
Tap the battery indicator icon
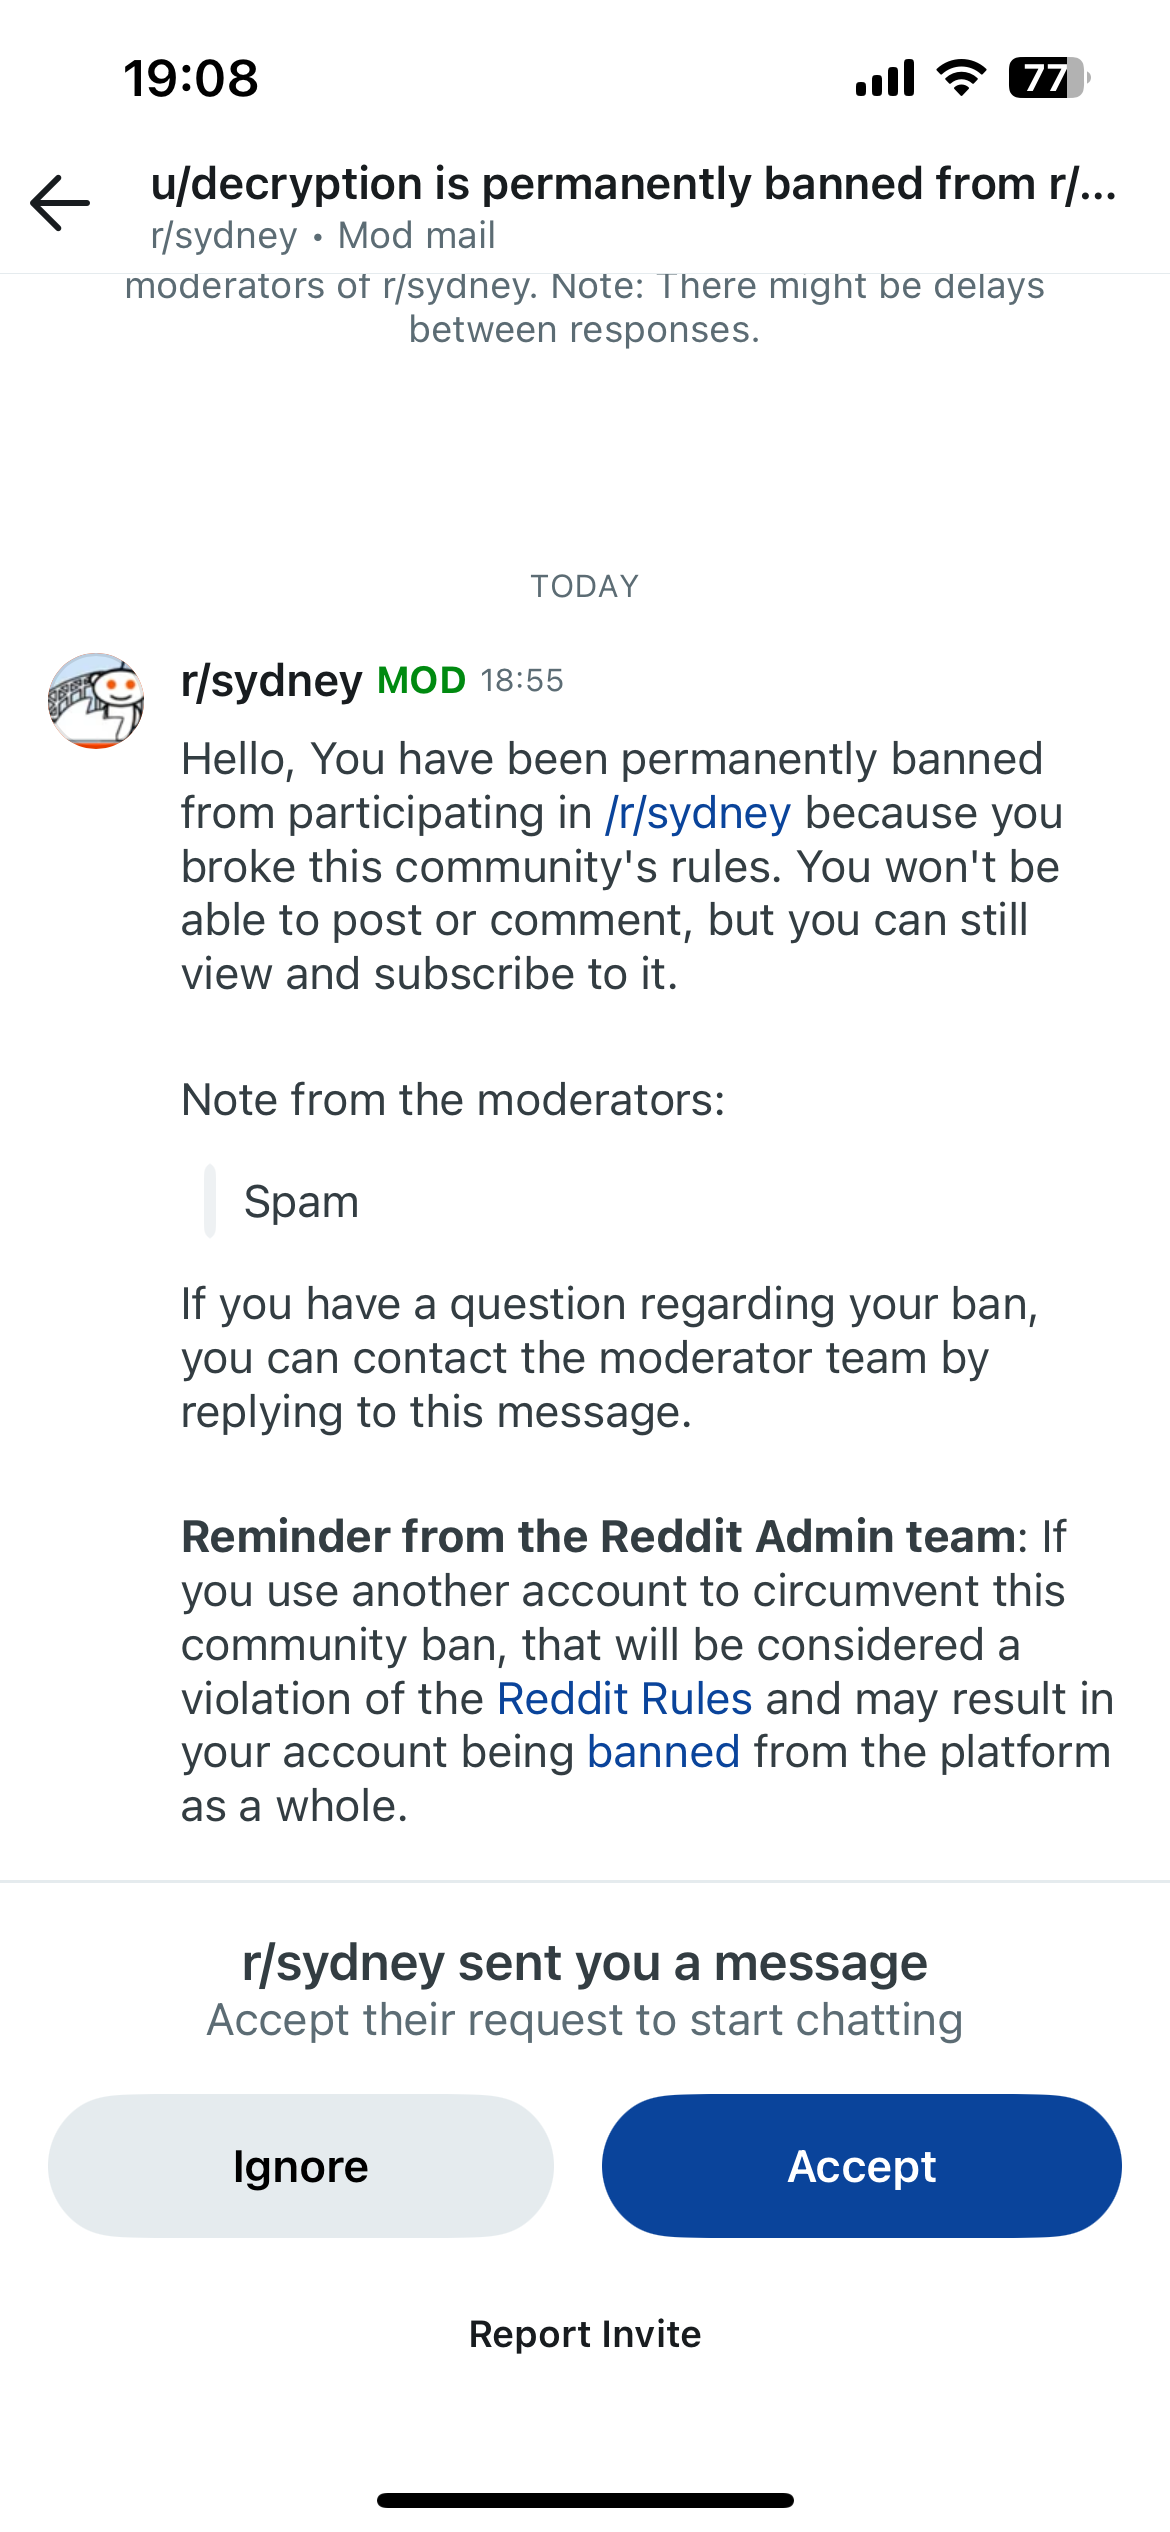[x=1048, y=78]
